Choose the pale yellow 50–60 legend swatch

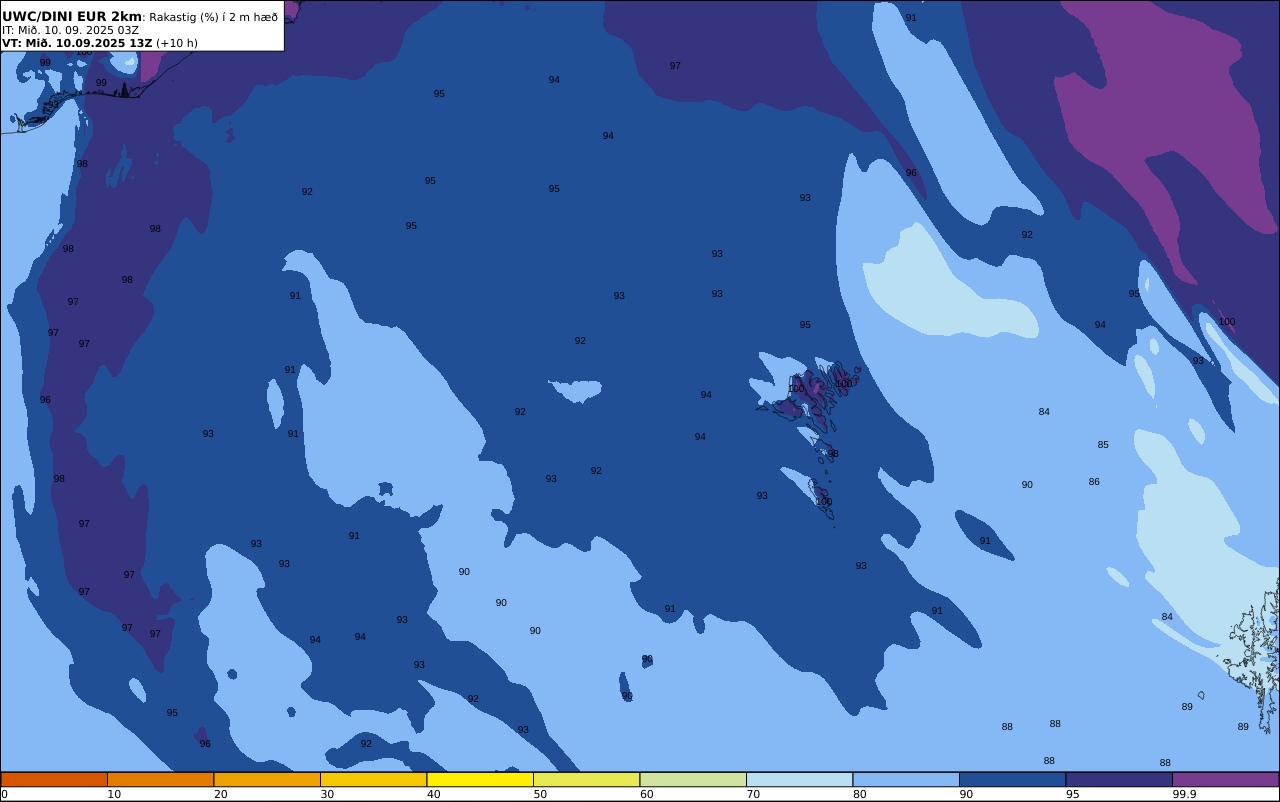[x=586, y=779]
